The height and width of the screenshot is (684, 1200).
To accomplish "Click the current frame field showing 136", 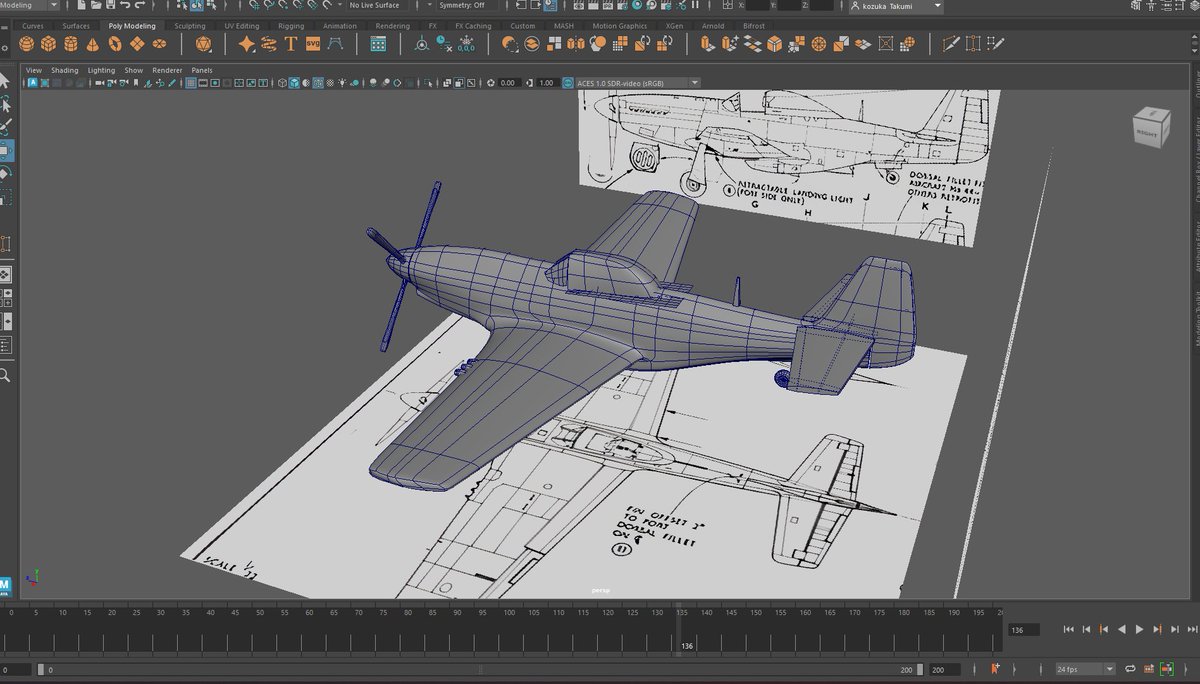I will click(1024, 630).
